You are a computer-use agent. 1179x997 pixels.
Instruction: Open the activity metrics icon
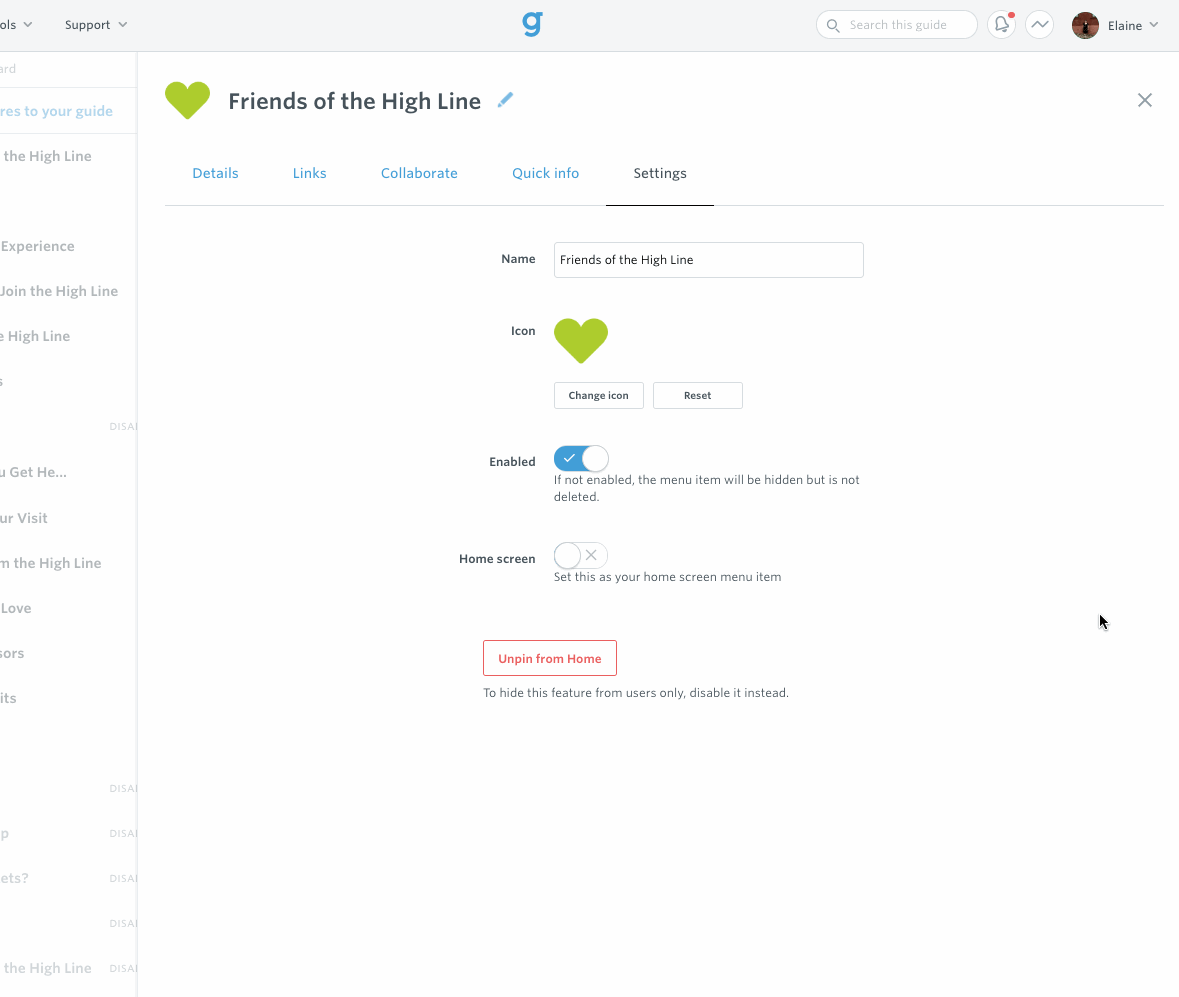pos(1039,25)
